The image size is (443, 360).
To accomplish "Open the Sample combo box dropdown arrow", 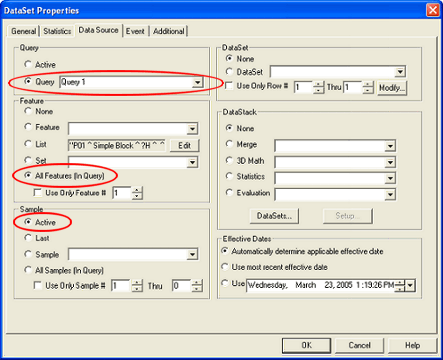I will [192, 255].
